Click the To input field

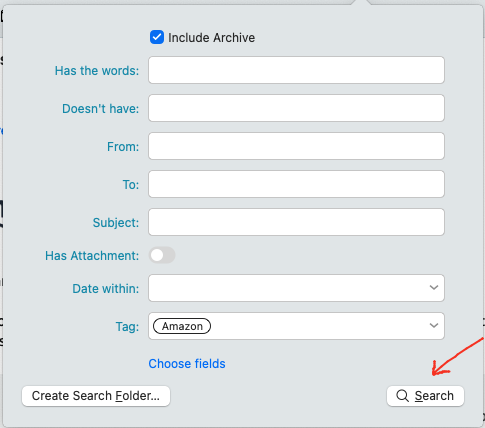coord(296,184)
